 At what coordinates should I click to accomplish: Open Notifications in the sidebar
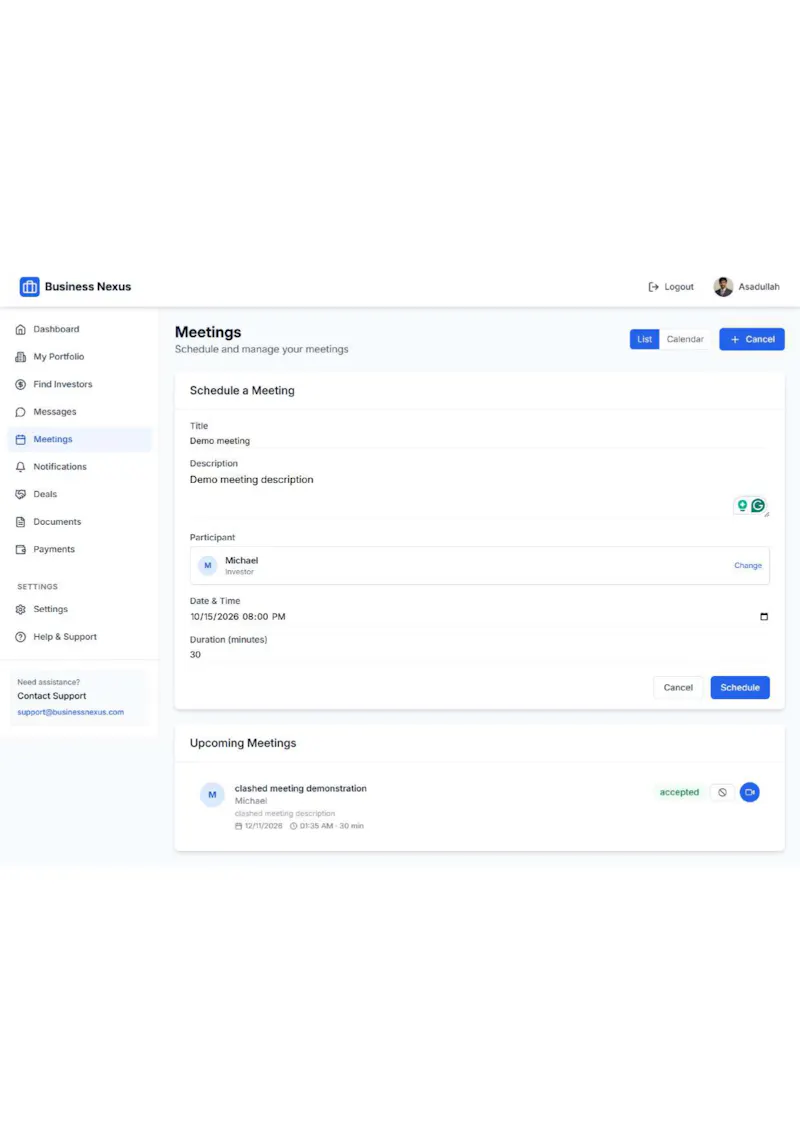79,466
